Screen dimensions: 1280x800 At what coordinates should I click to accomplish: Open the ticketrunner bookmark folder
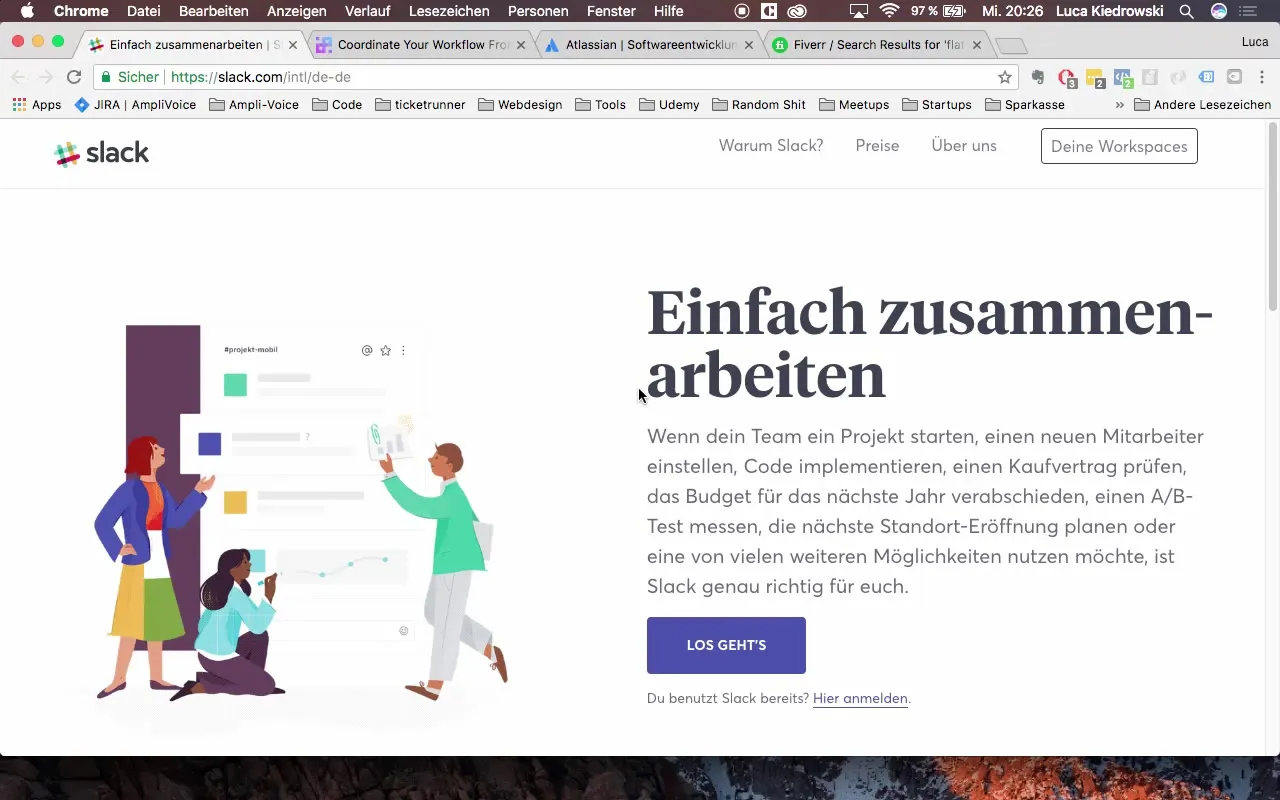420,104
